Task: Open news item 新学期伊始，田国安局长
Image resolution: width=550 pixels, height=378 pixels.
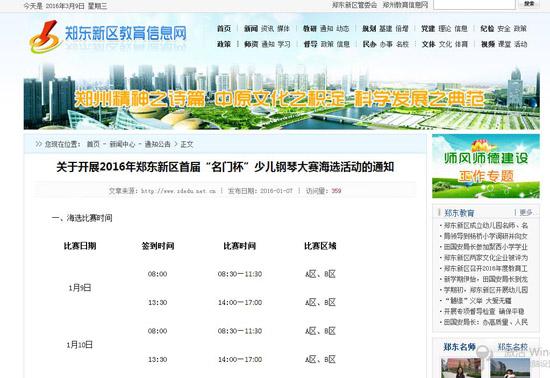Action: [x=485, y=279]
